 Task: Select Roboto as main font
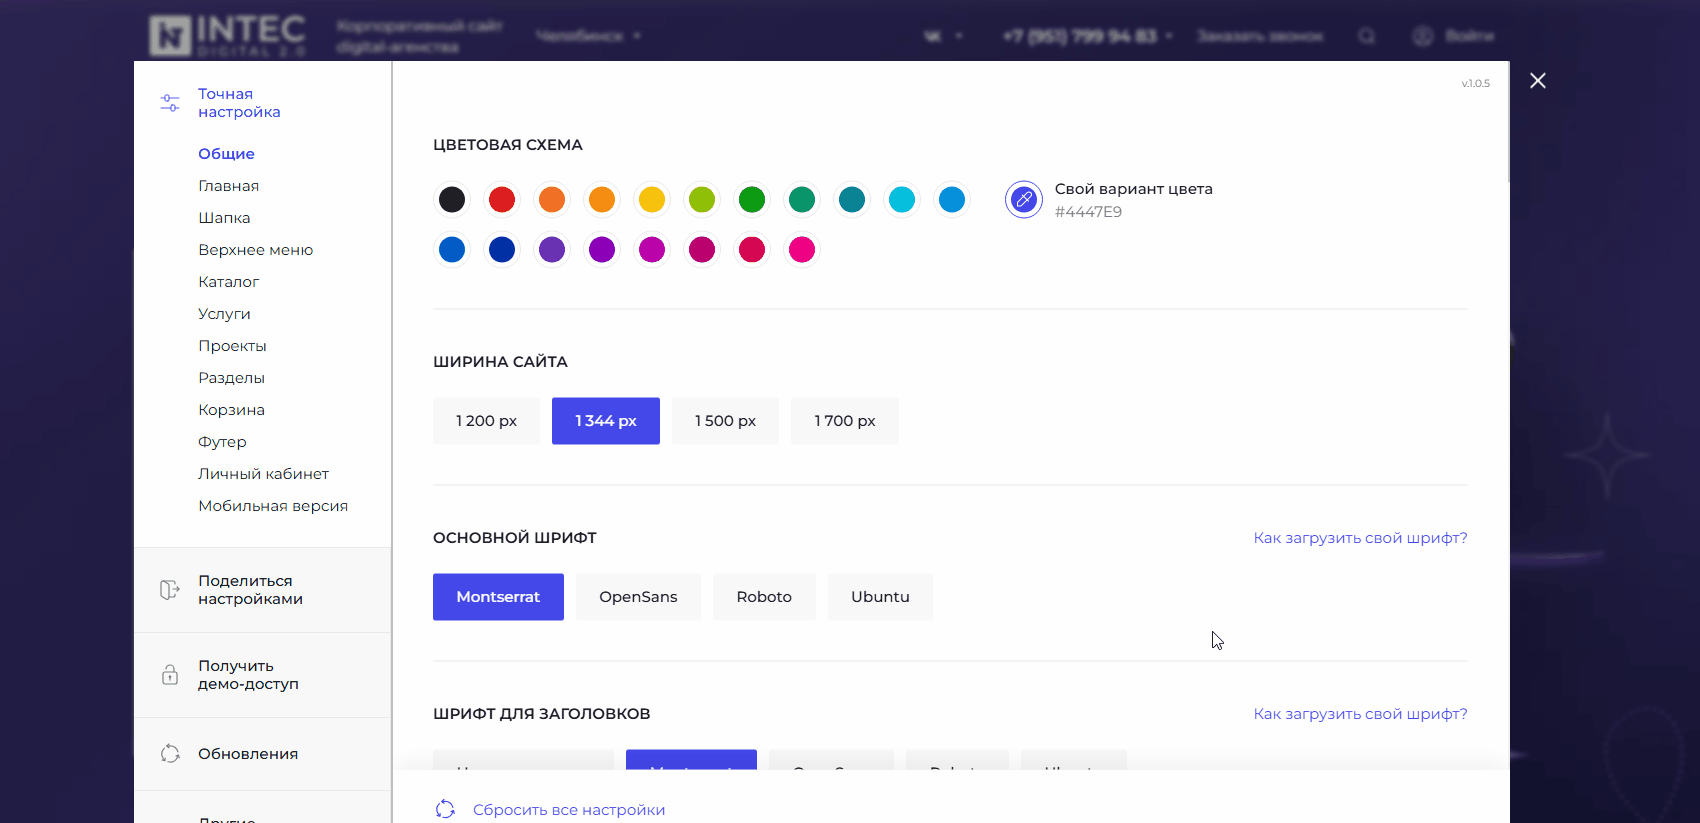pos(764,597)
